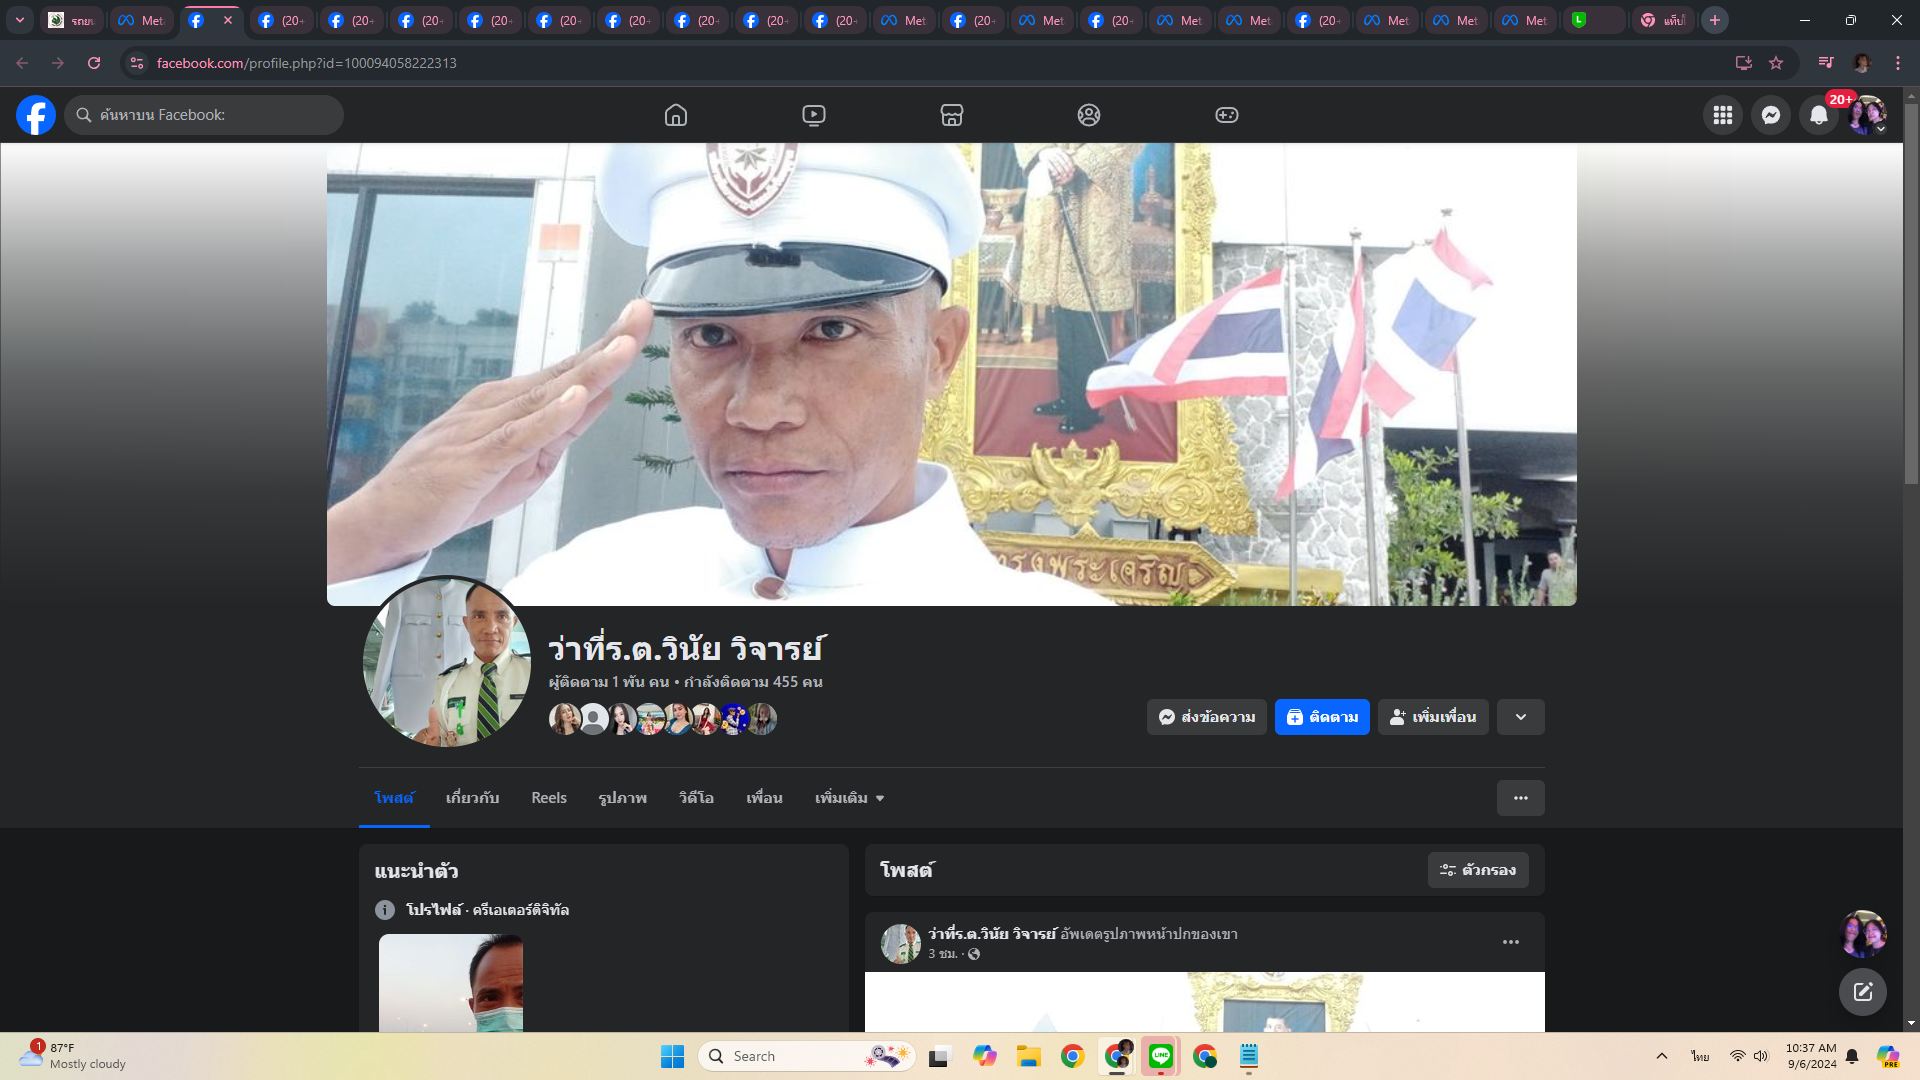The height and width of the screenshot is (1080, 1920).
Task: Open the notifications bell icon
Action: tap(1818, 115)
